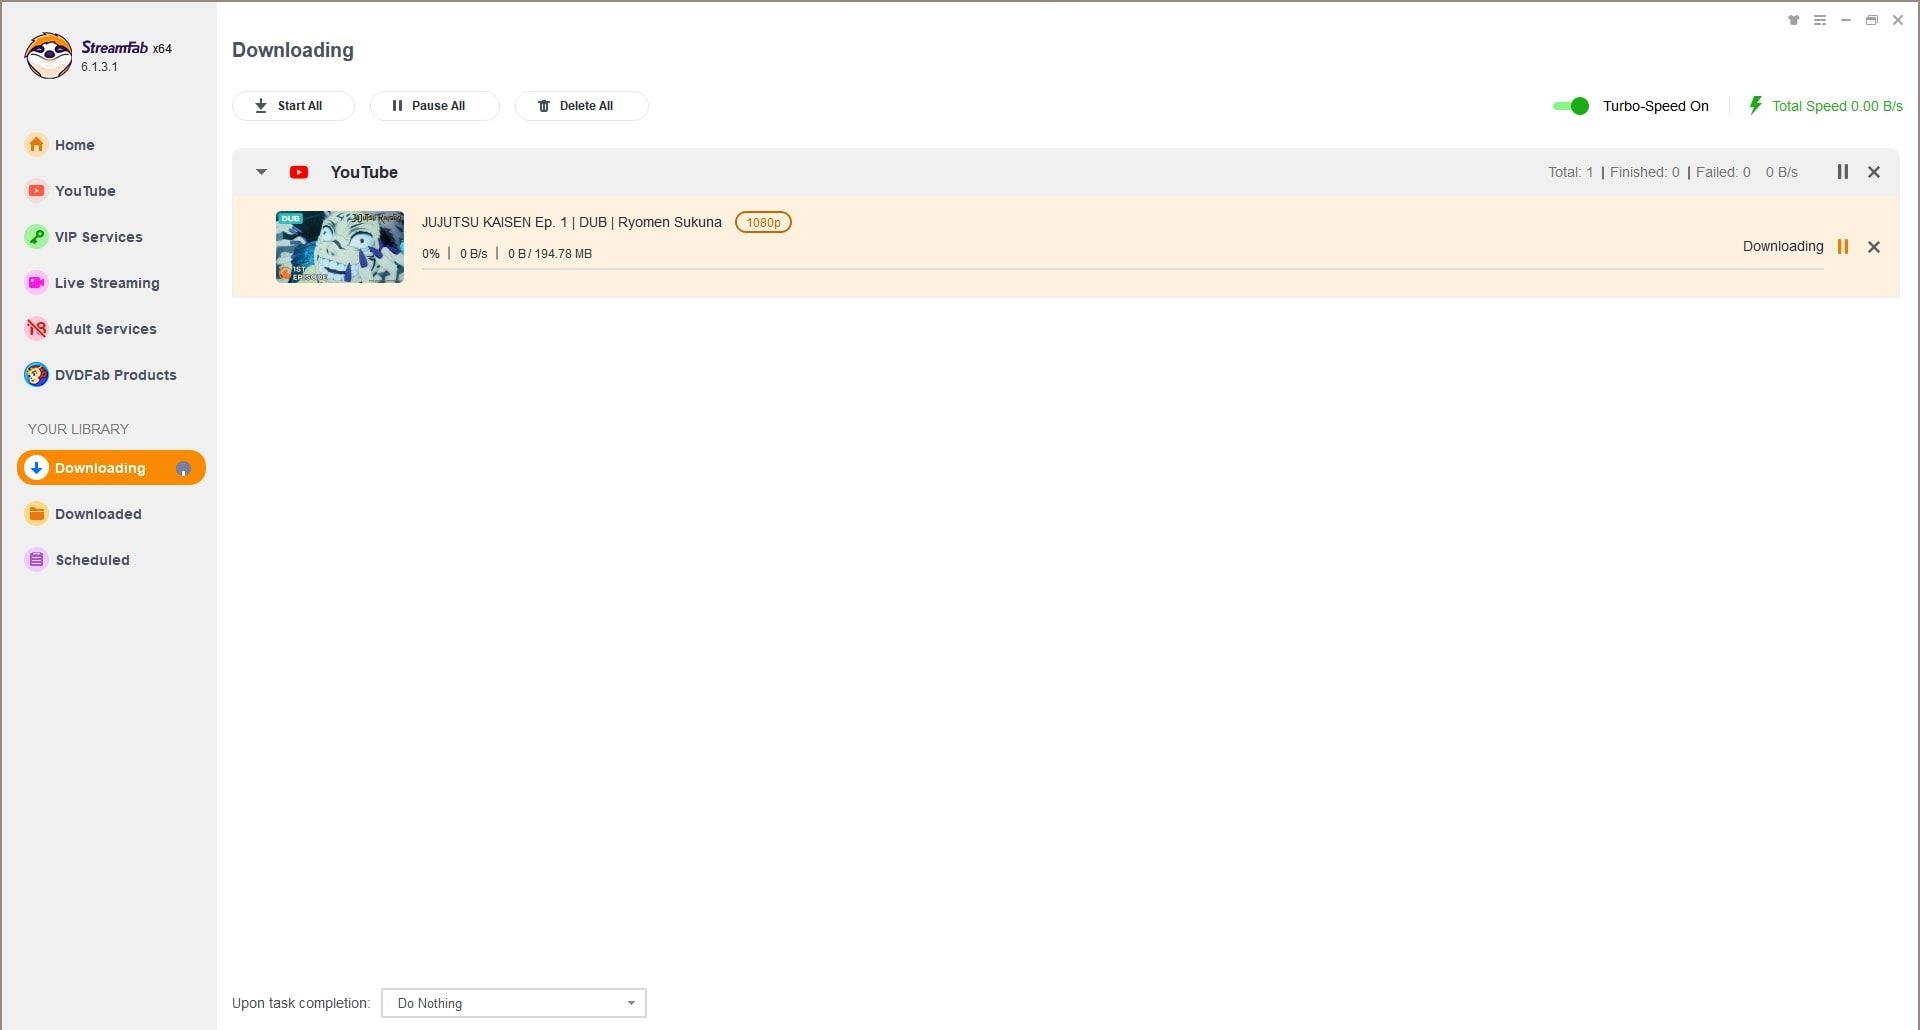Click the skin/theme shirt icon
Image resolution: width=1920 pixels, height=1030 pixels.
1794,20
